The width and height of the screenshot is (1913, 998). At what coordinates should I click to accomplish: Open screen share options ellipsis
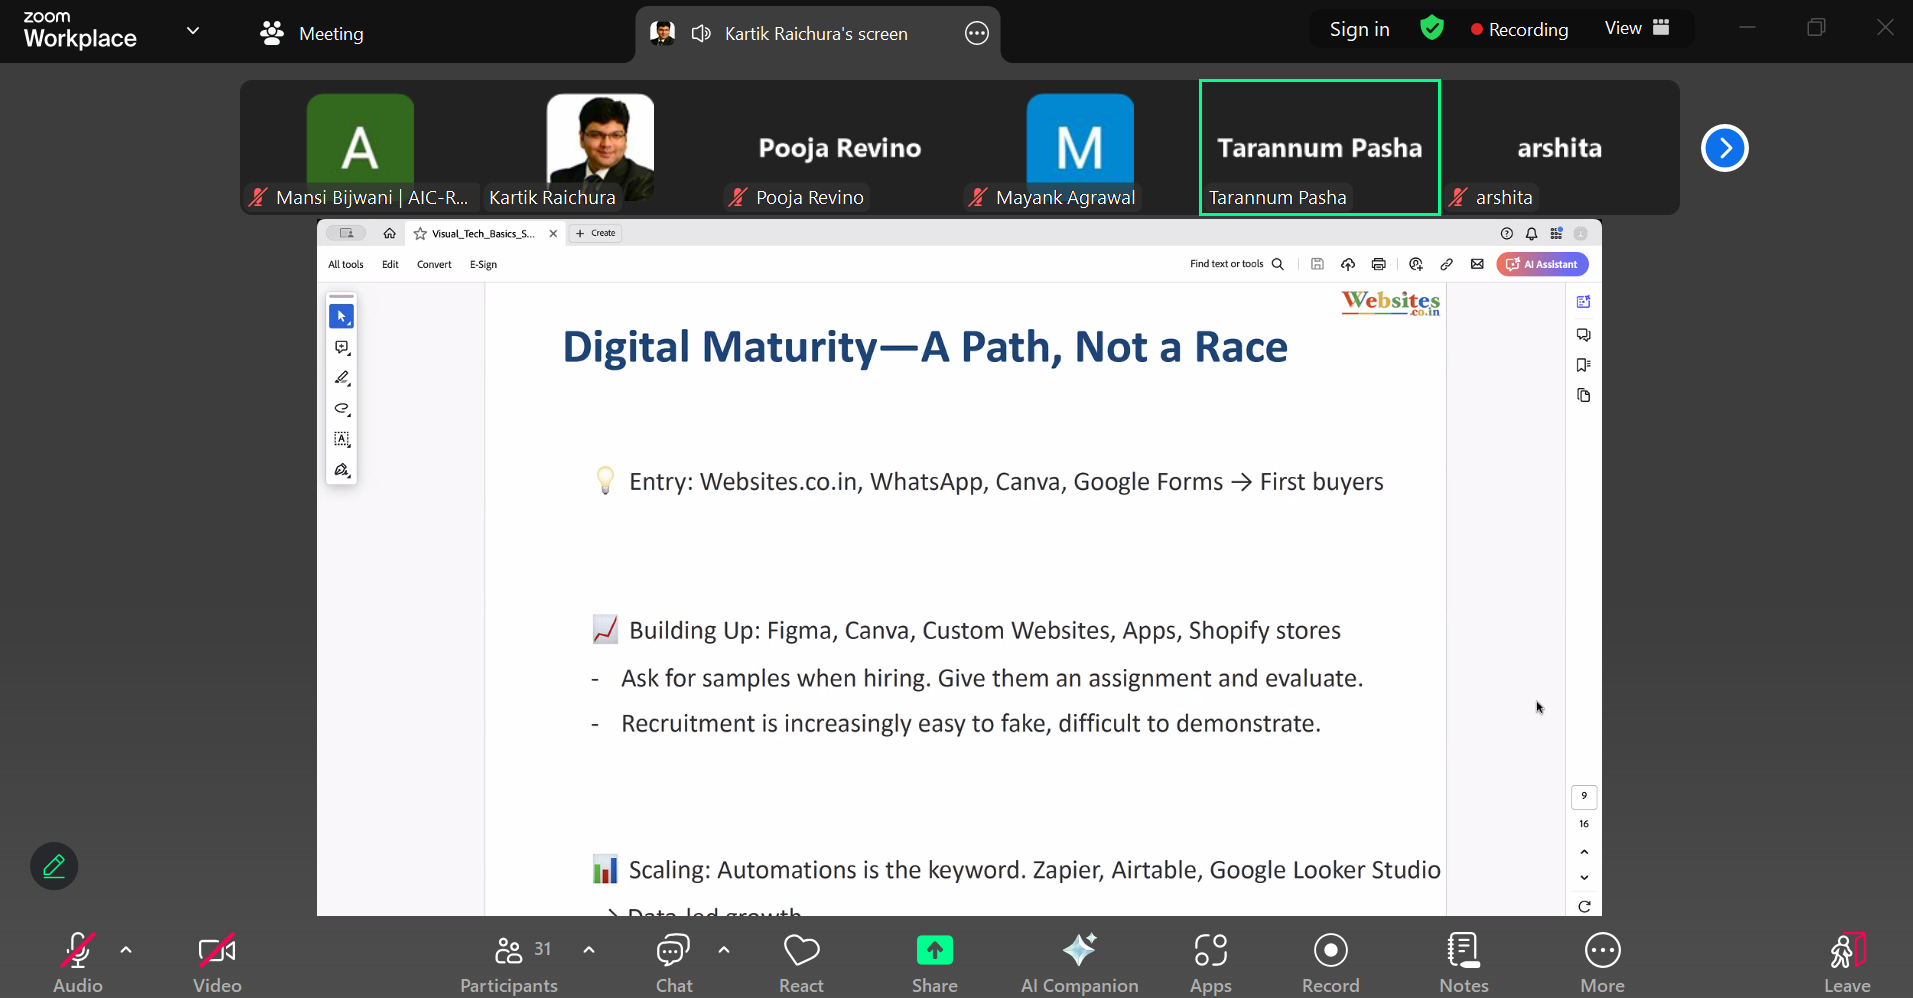pyautogui.click(x=977, y=34)
